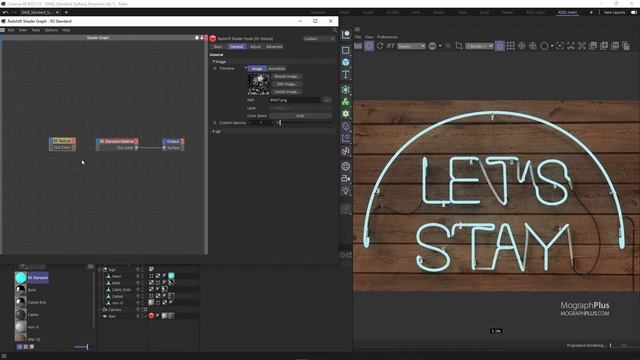Select the Rectangle Selection tool in sidebar

click(x=345, y=50)
